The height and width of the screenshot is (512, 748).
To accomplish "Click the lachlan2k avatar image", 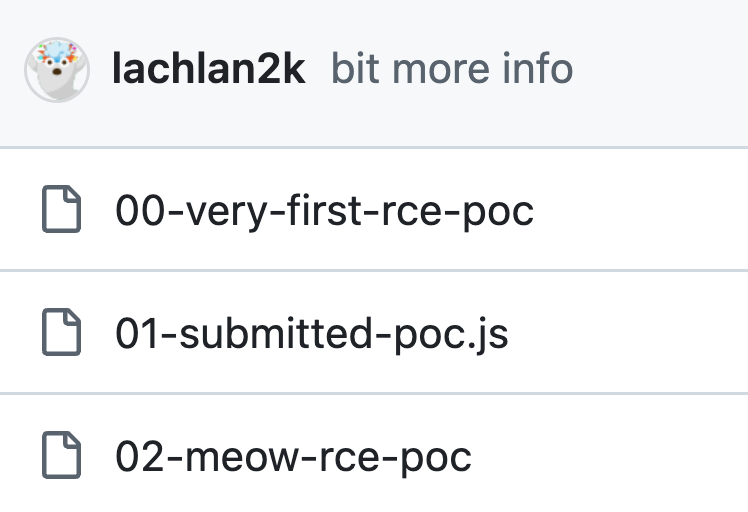I will [58, 70].
